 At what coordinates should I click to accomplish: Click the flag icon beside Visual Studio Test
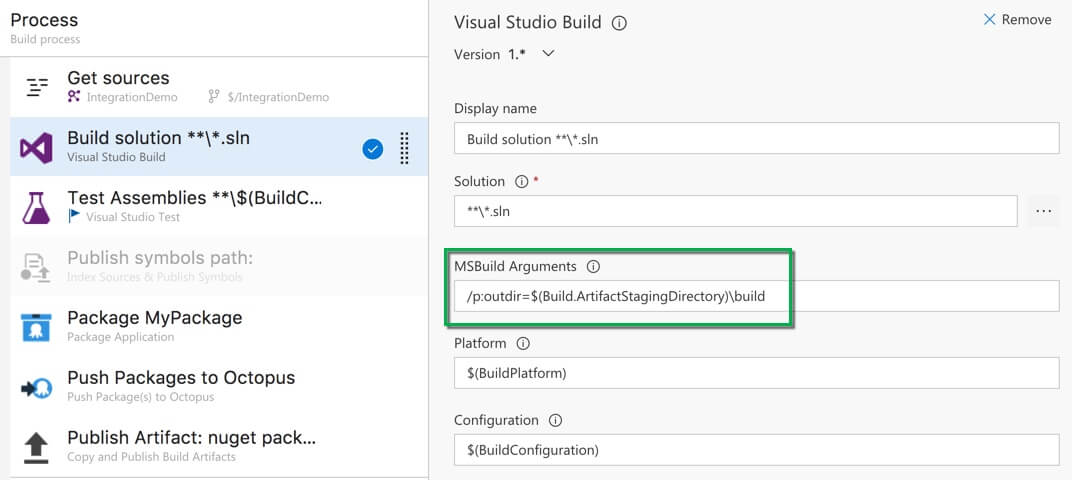tap(74, 217)
